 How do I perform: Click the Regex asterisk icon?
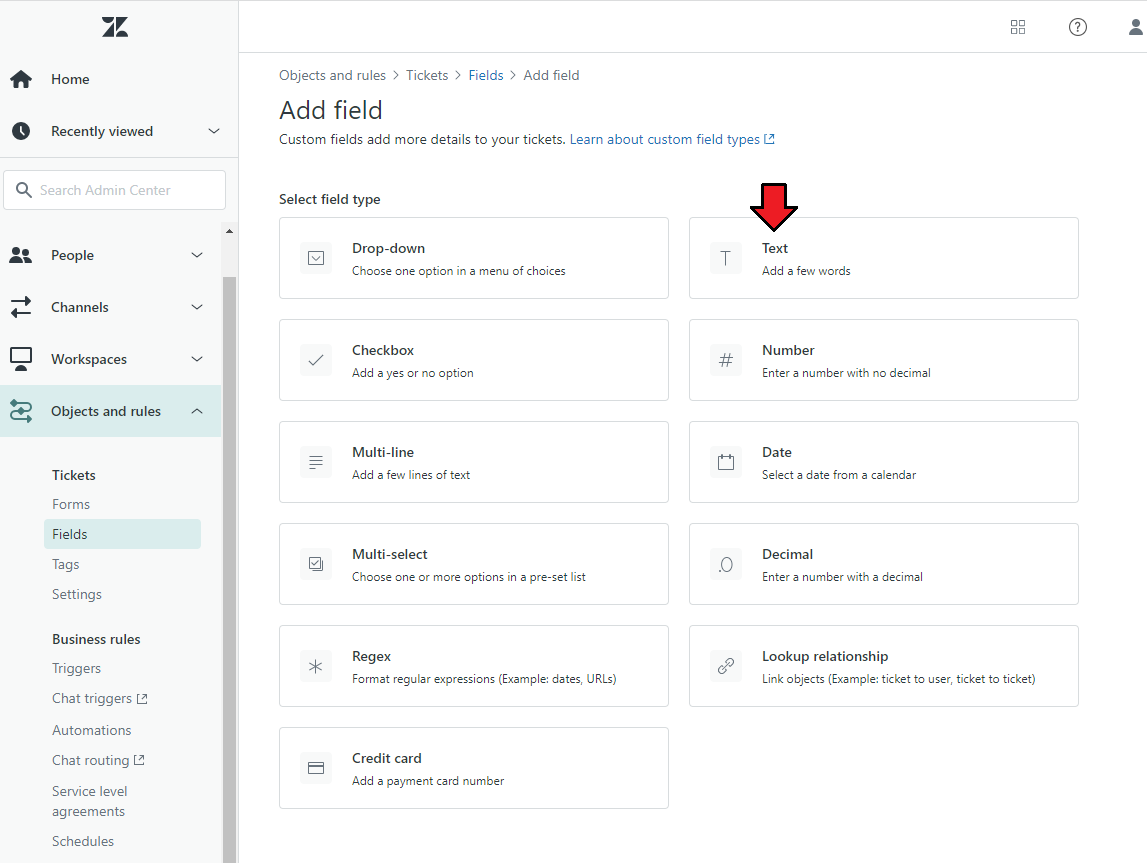tap(315, 666)
